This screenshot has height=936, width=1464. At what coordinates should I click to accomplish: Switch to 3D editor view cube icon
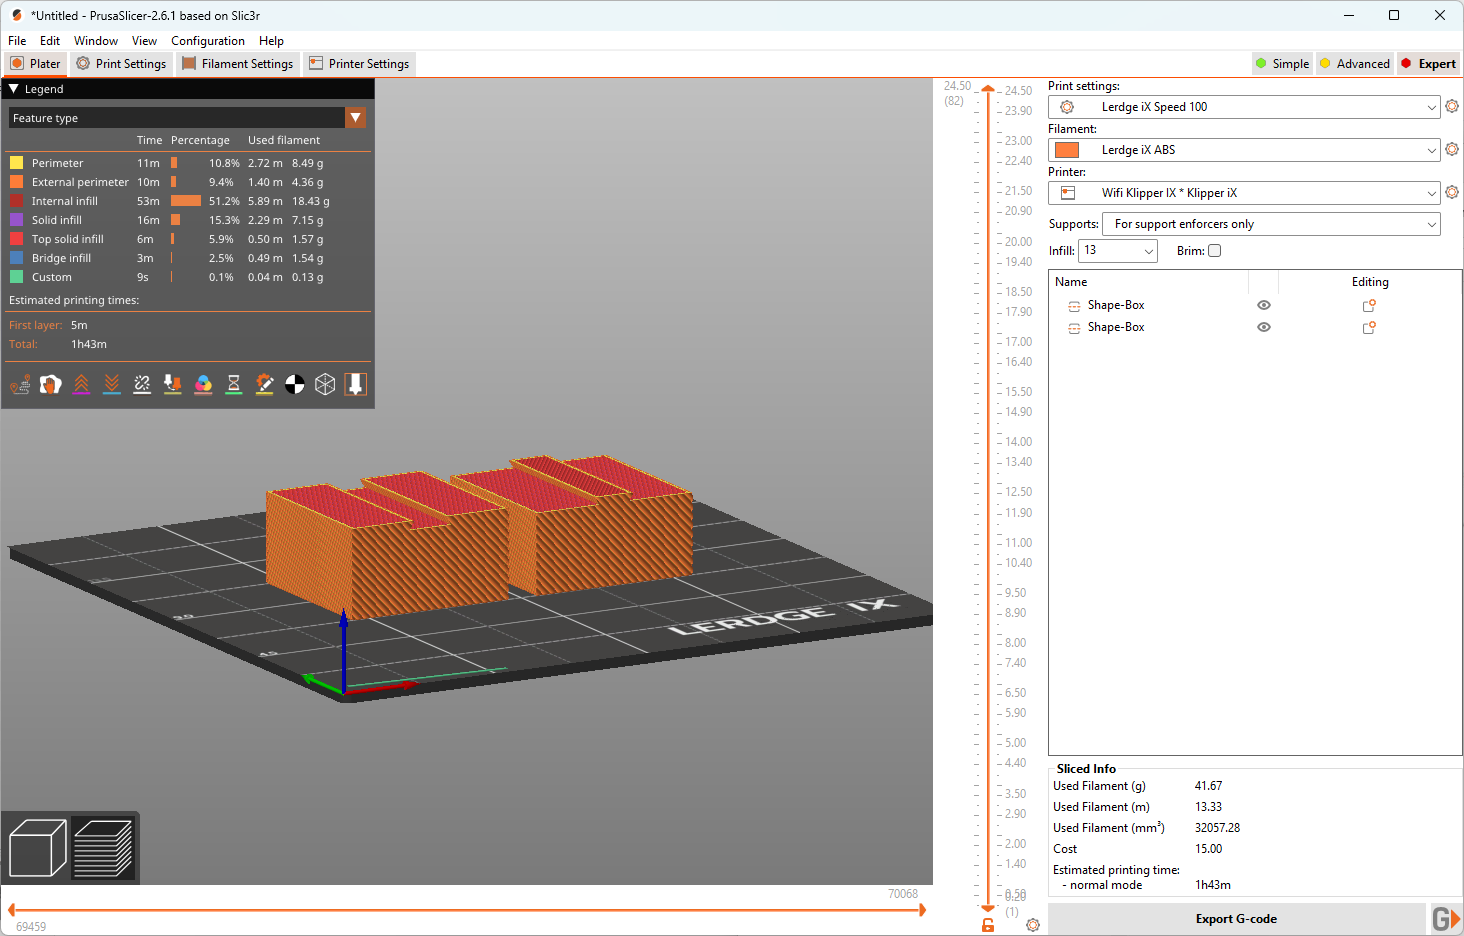(37, 848)
